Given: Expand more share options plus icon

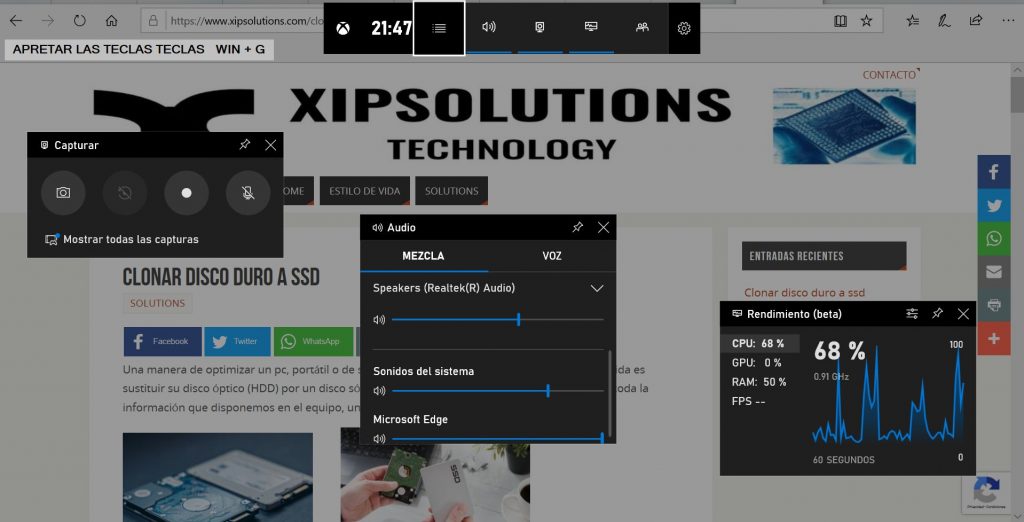Looking at the screenshot, I should [x=993, y=338].
